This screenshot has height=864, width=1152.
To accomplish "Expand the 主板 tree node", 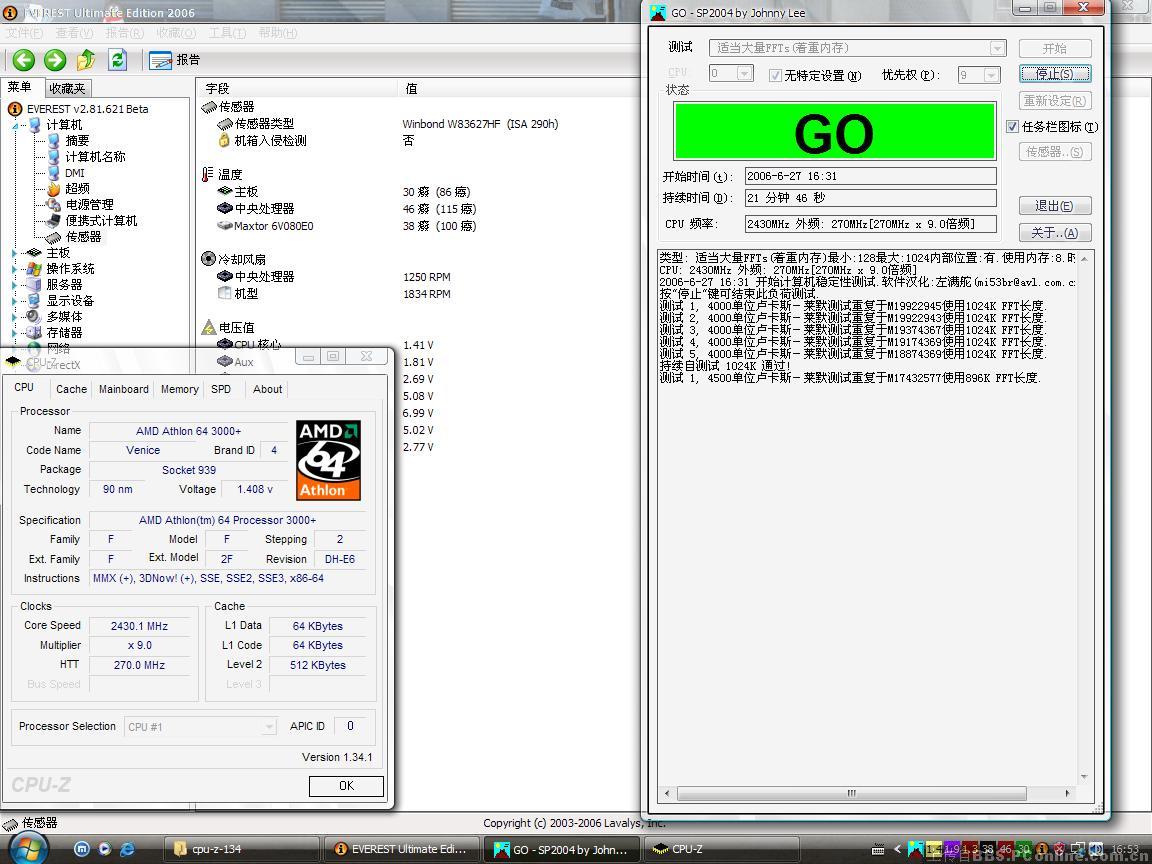I will point(15,253).
